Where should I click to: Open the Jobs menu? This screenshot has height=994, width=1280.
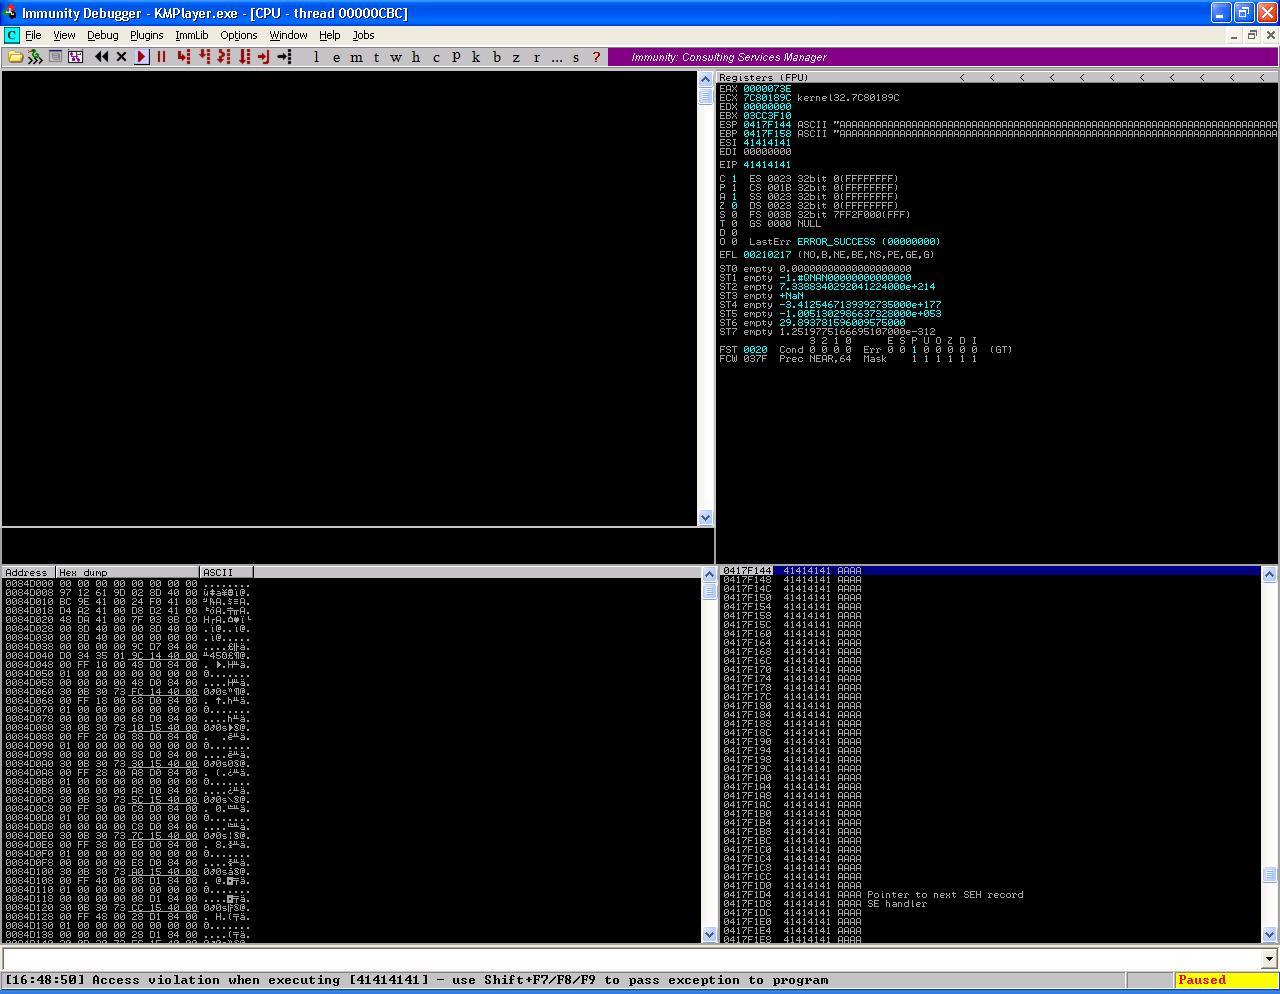(363, 35)
